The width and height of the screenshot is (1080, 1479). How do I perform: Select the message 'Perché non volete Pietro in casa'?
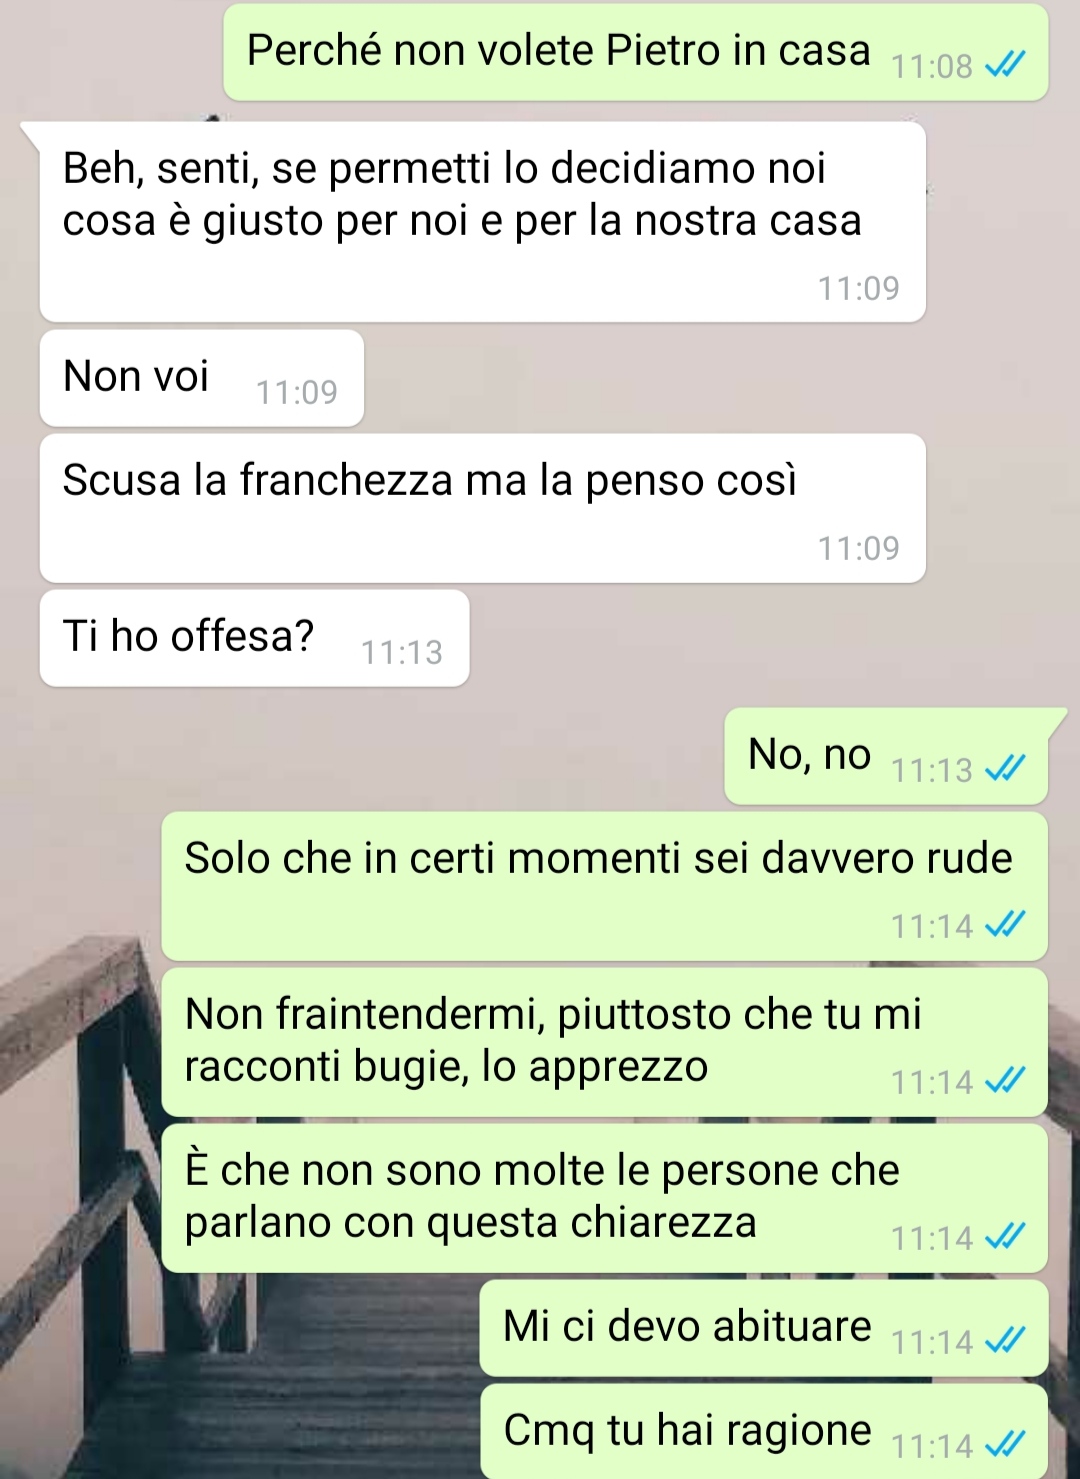(636, 52)
